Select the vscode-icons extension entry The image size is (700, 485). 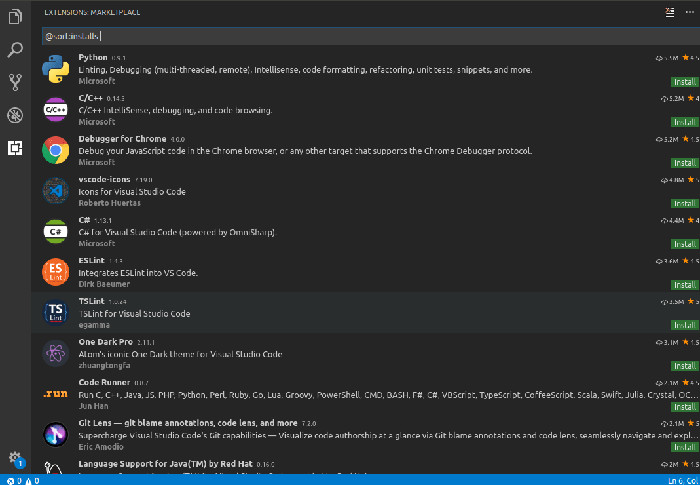(300, 191)
